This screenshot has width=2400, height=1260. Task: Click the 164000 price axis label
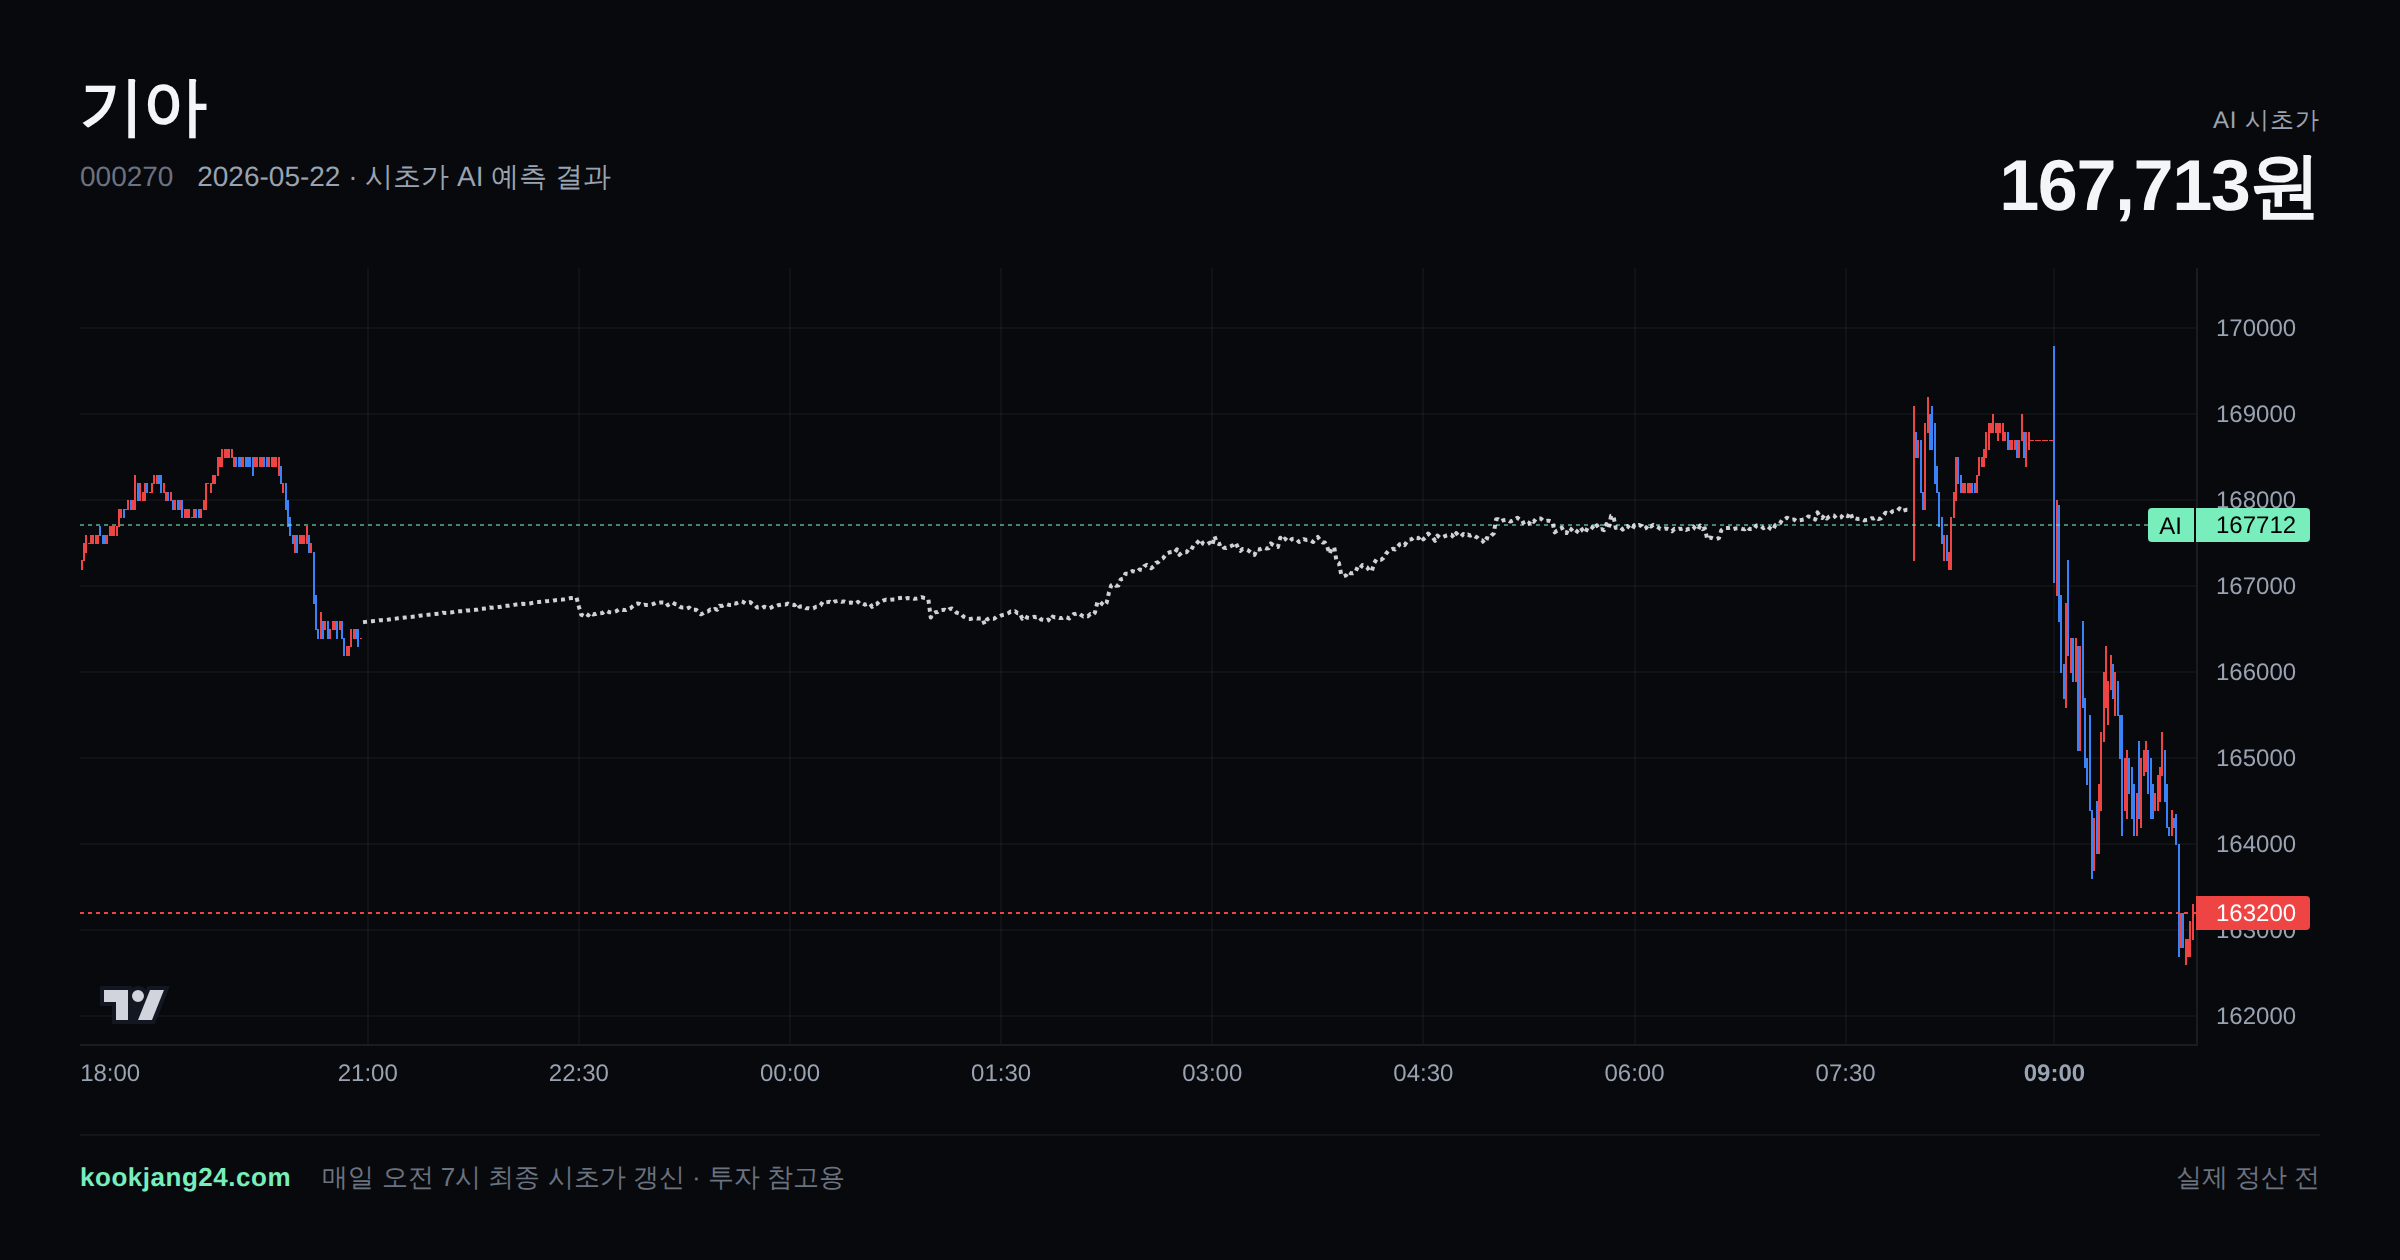(2255, 844)
